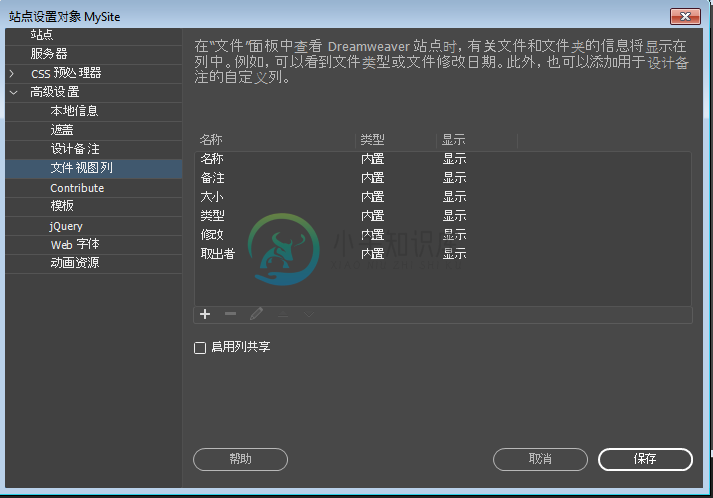Click the plus icon to add a column
Screen dimensions: 713x498
[x=205, y=314]
